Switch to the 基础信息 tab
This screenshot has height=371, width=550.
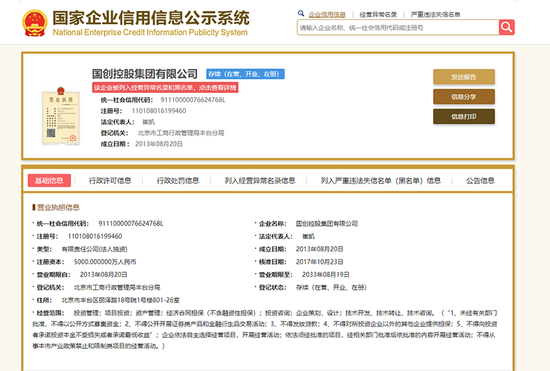pos(49,181)
